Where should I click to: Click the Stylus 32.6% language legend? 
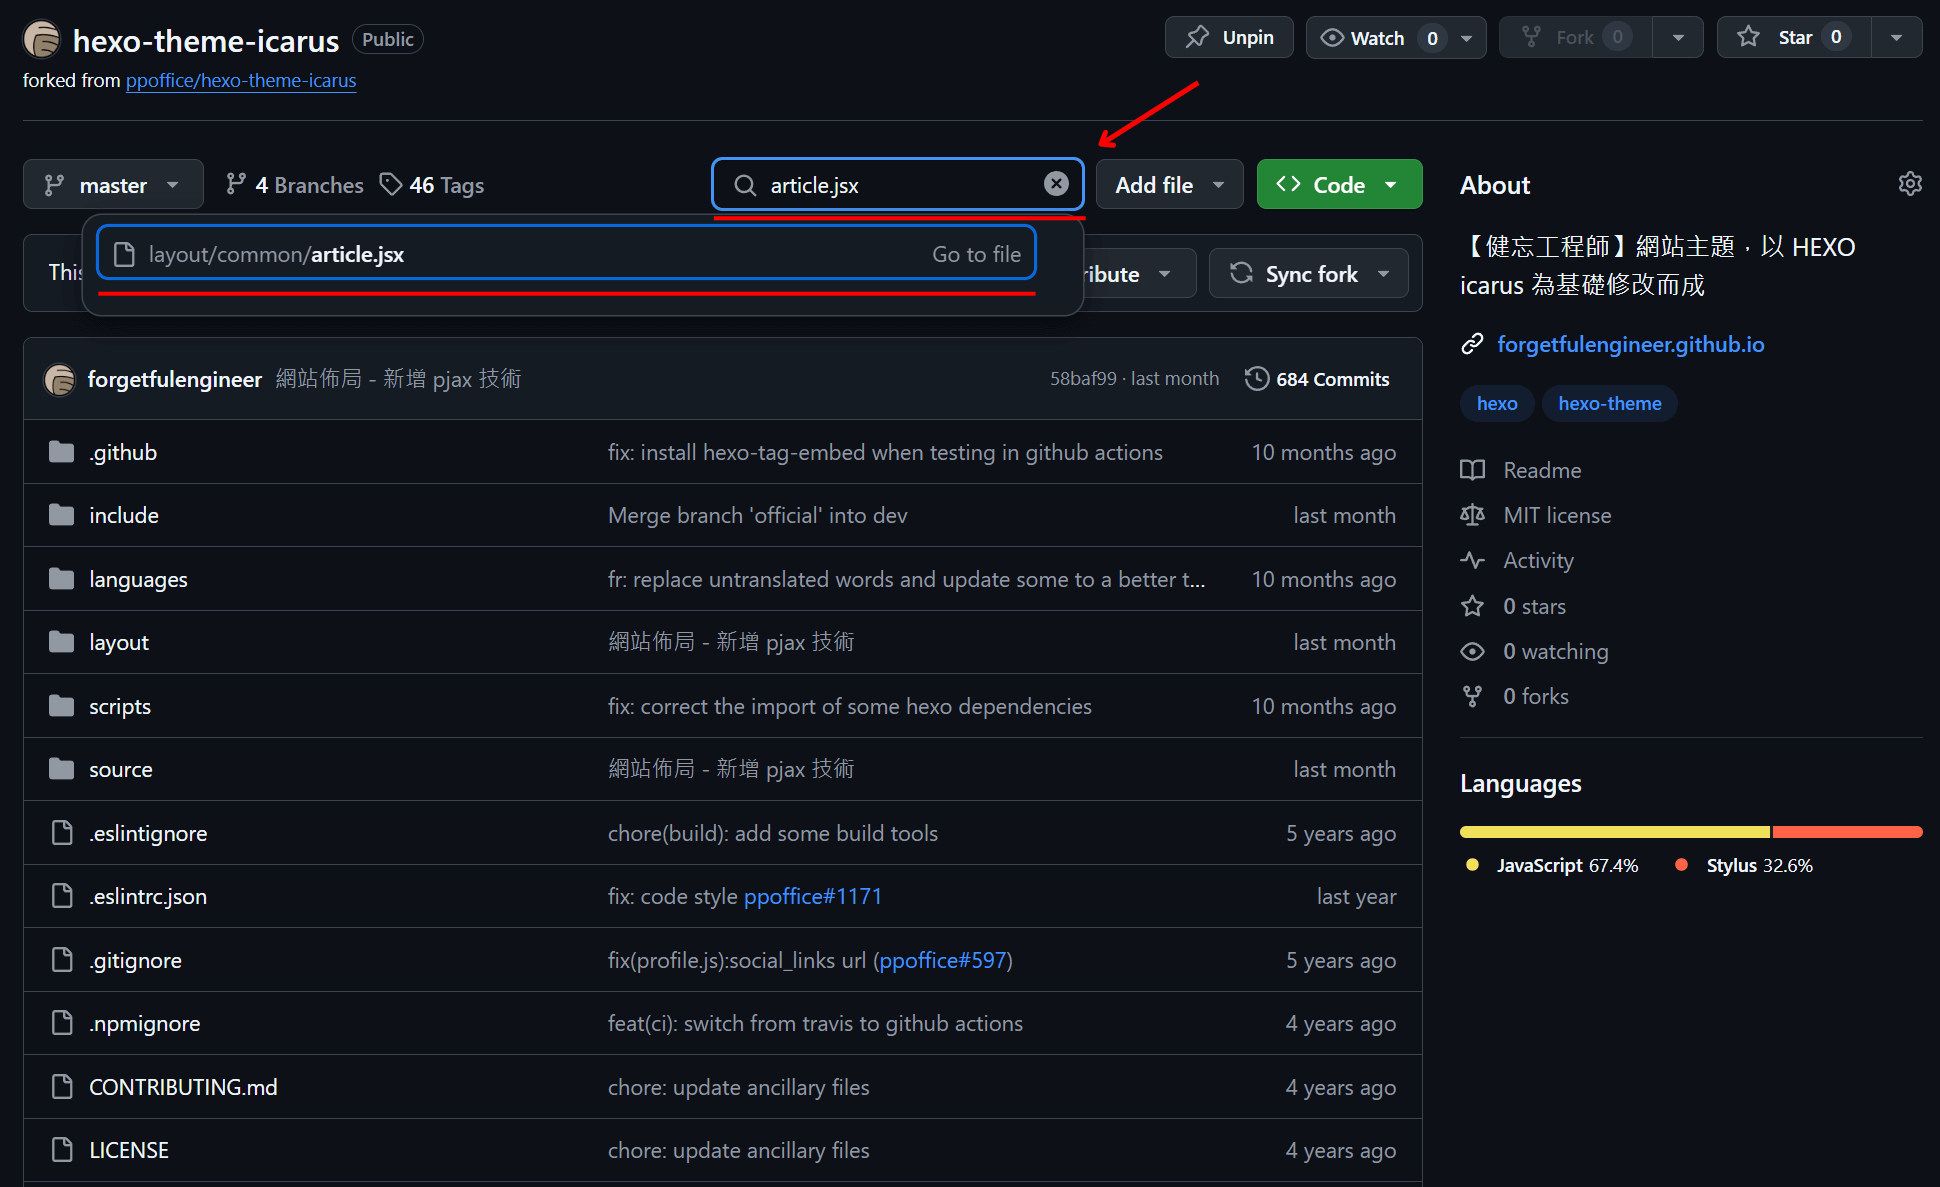(x=1744, y=865)
